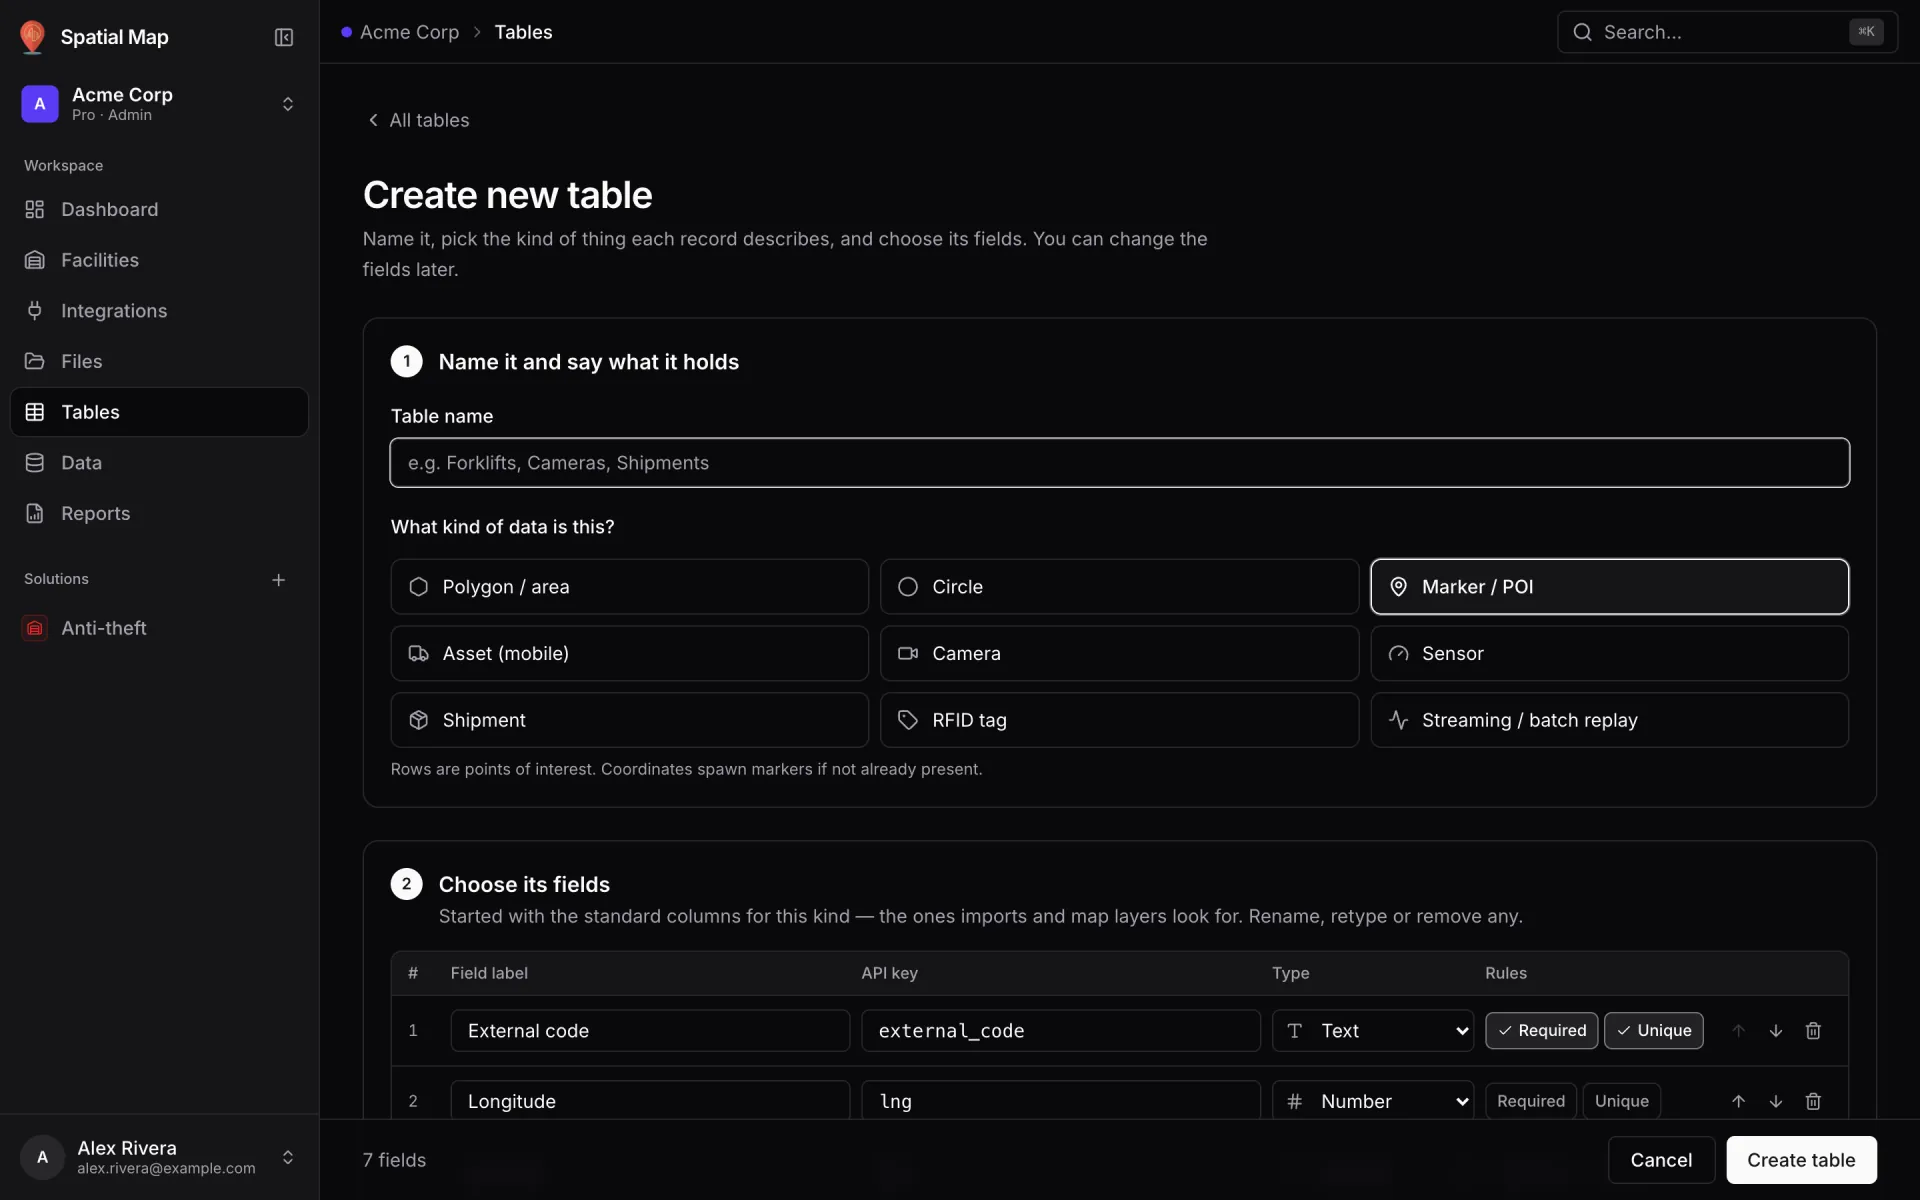This screenshot has height=1200, width=1920.
Task: Edit the External code field label
Action: [650, 1031]
